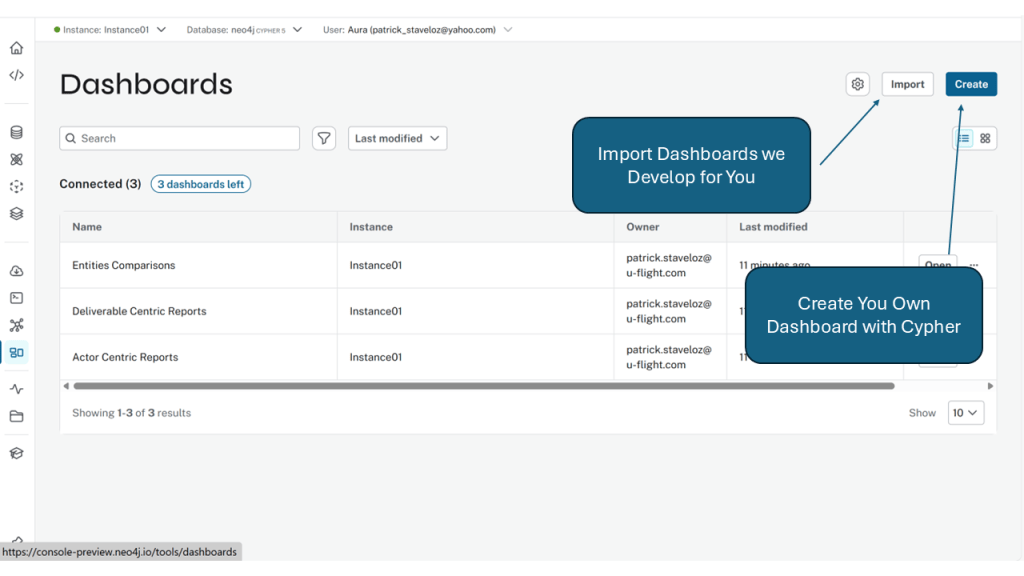Open the code brackets icon in sidebar

(x=16, y=75)
